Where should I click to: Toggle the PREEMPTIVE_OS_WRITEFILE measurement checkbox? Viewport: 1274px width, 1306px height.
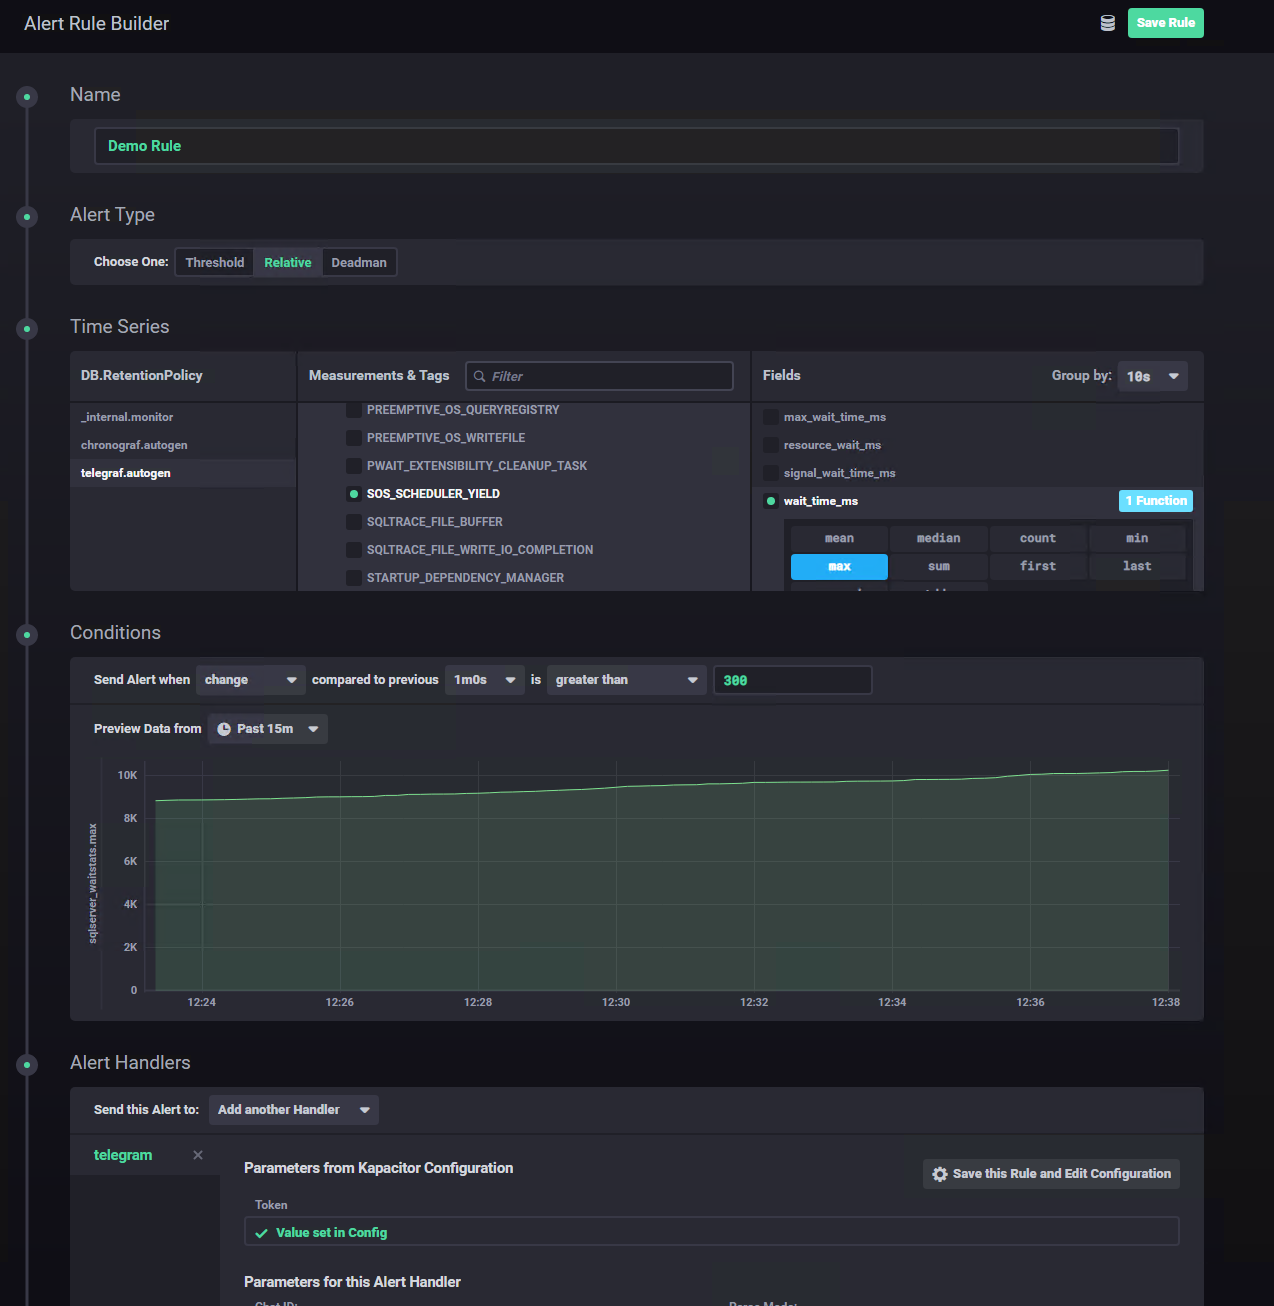pyautogui.click(x=353, y=438)
